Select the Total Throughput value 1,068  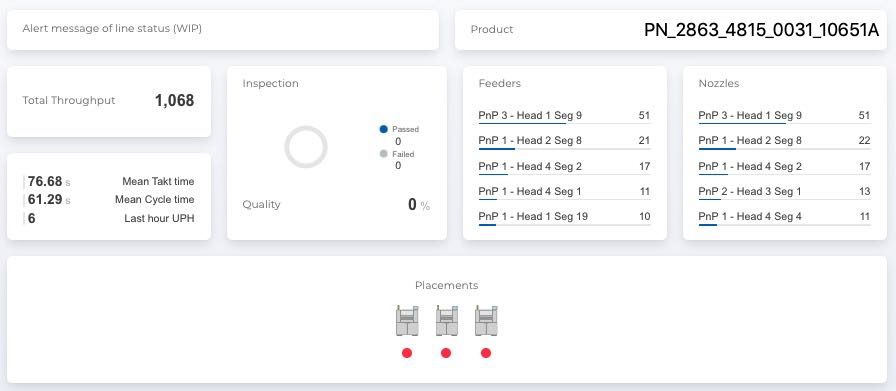174,101
